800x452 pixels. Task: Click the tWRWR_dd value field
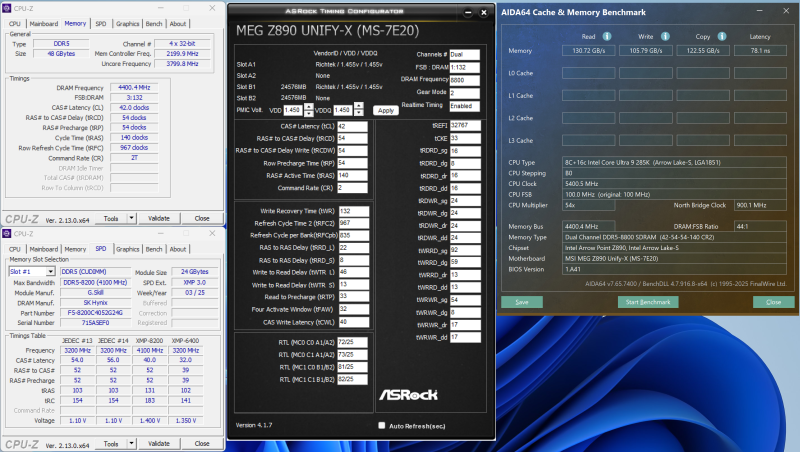[465, 337]
